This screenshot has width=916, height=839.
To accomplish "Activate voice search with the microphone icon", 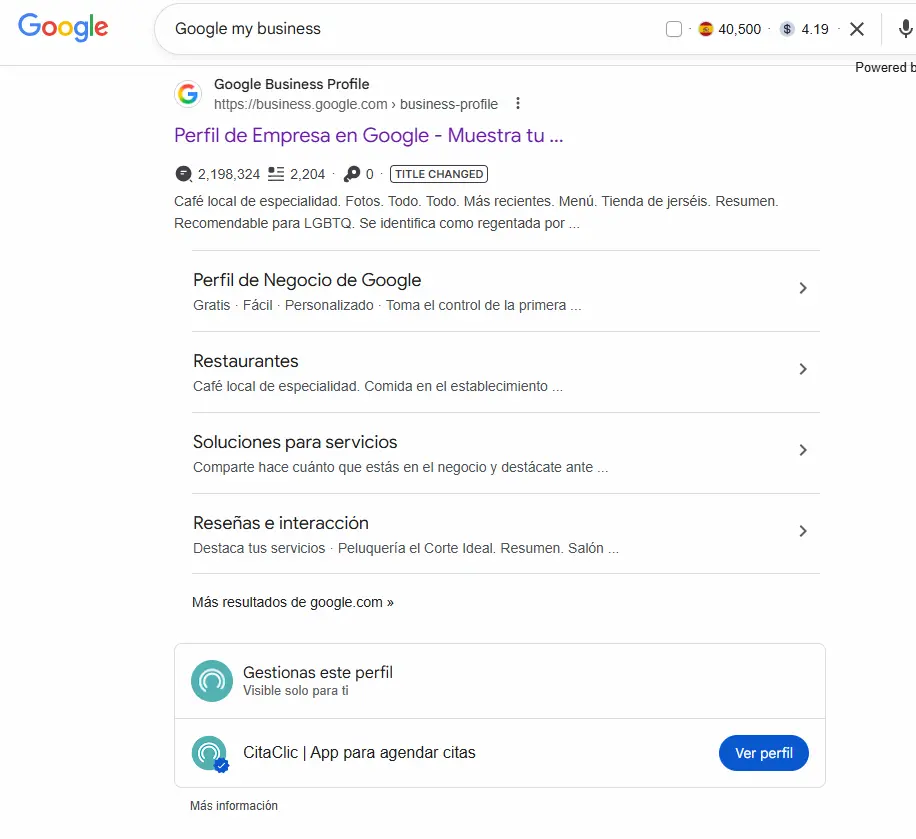I will click(x=904, y=28).
